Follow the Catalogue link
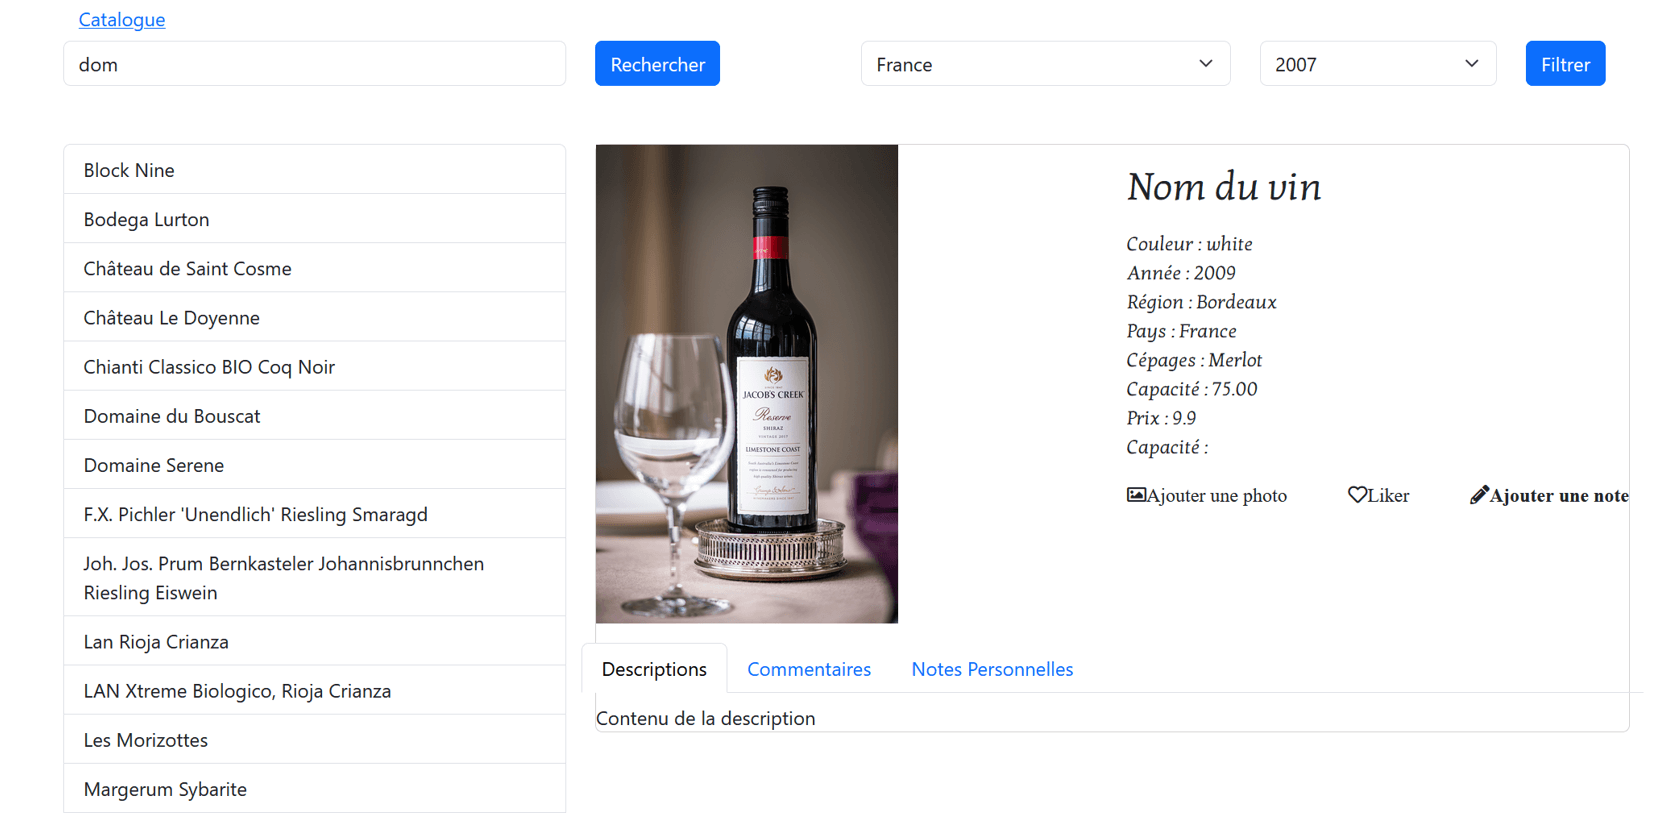The width and height of the screenshot is (1661, 813). (122, 20)
